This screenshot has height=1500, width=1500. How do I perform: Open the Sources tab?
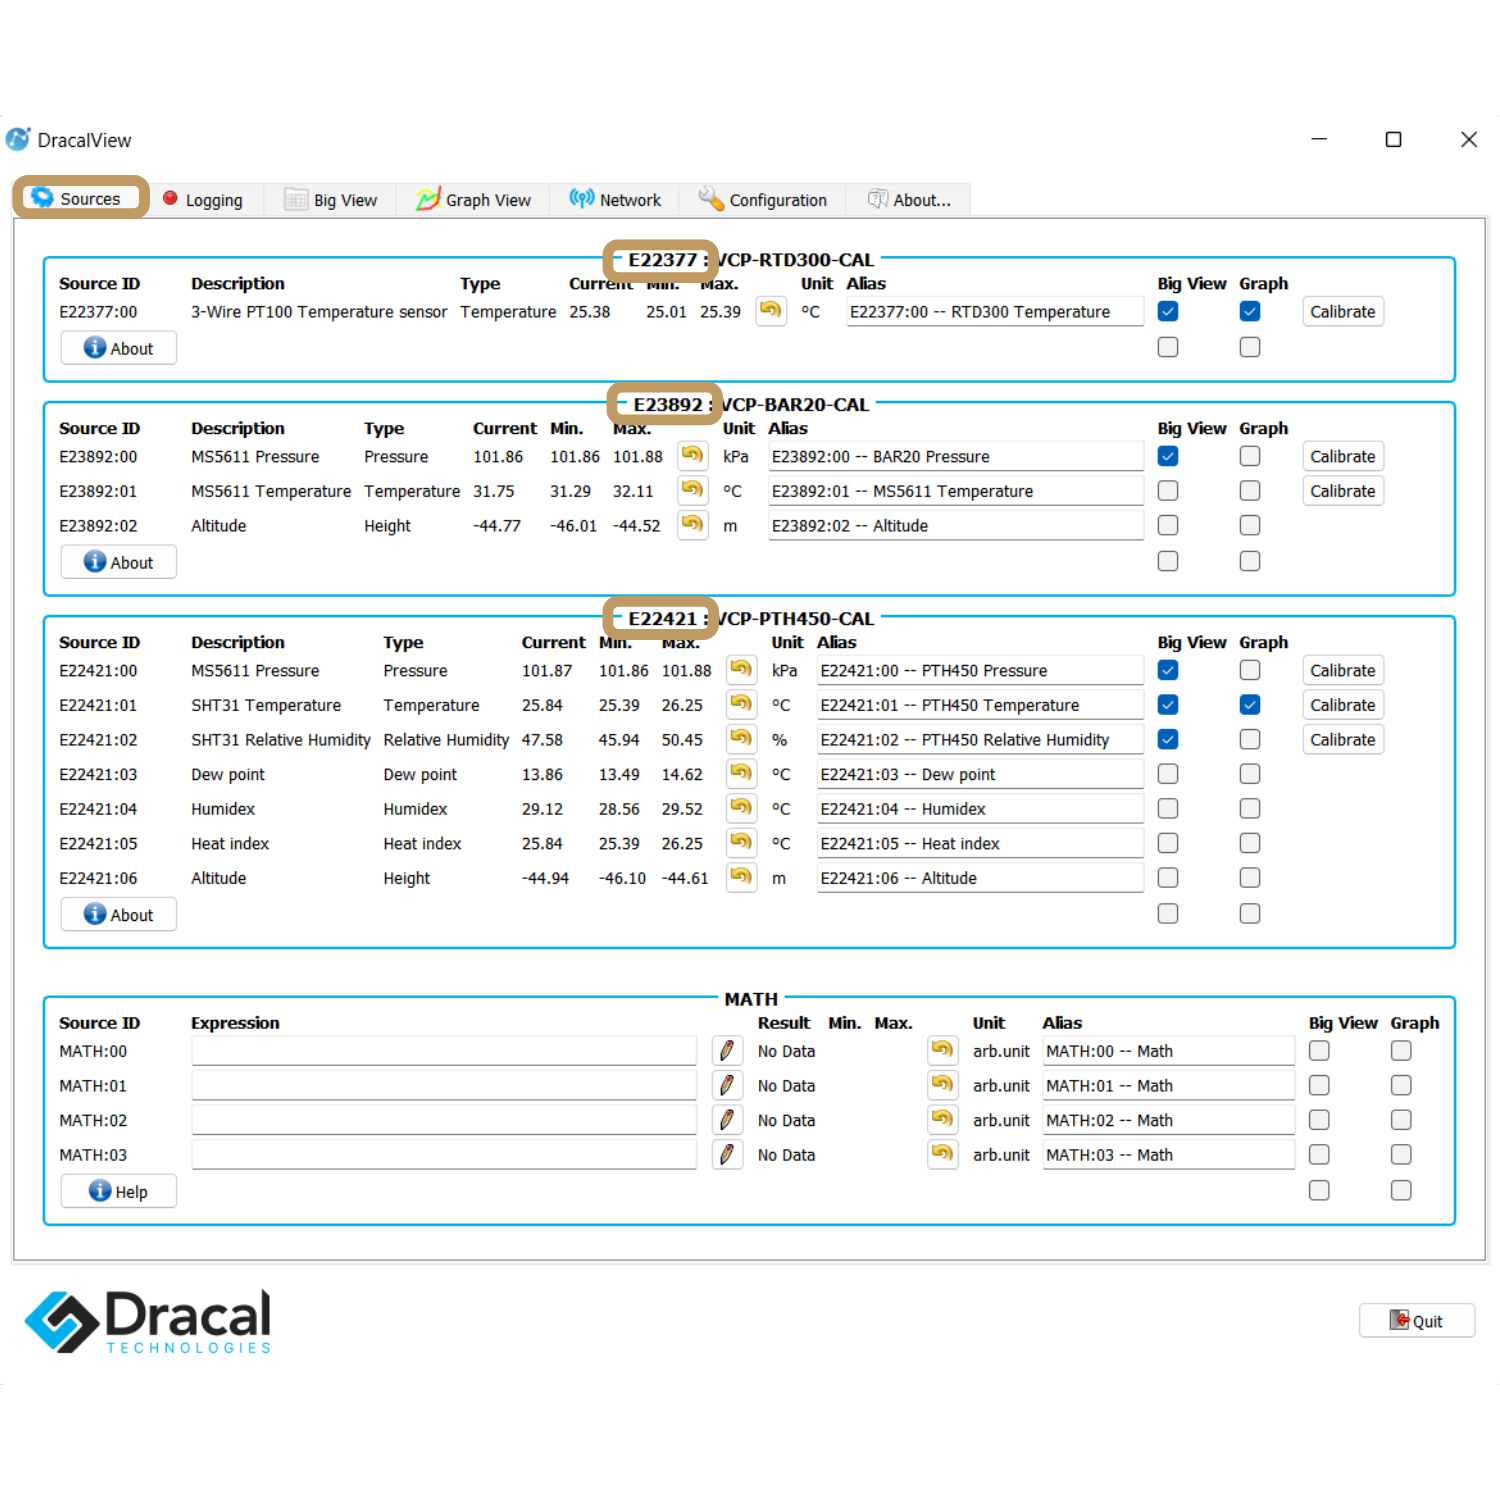(79, 198)
